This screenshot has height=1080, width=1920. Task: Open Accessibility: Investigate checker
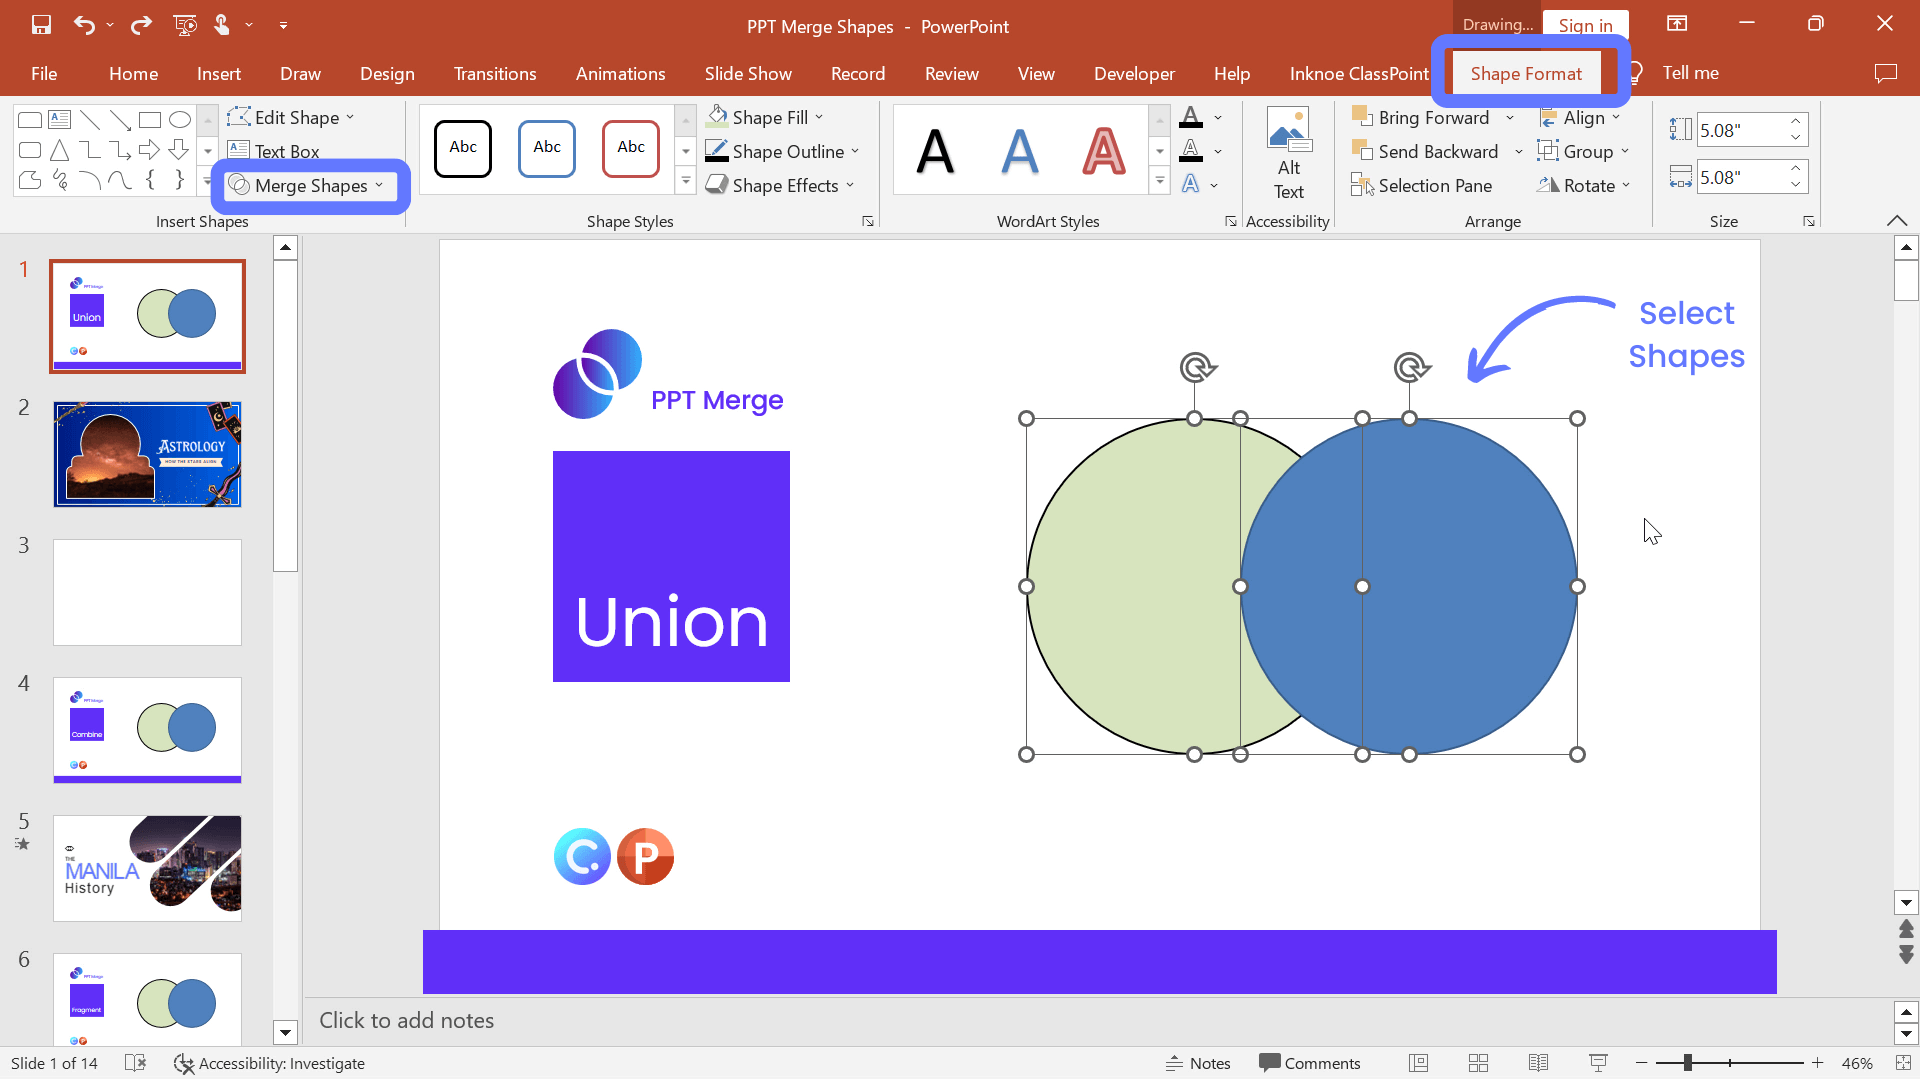(270, 1063)
